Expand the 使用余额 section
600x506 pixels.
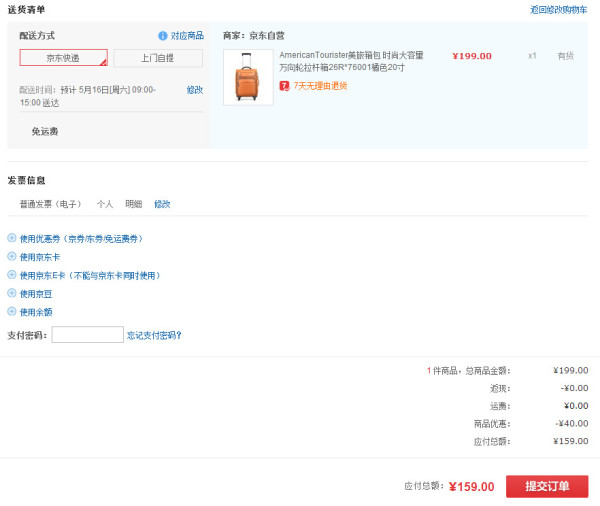(36, 312)
